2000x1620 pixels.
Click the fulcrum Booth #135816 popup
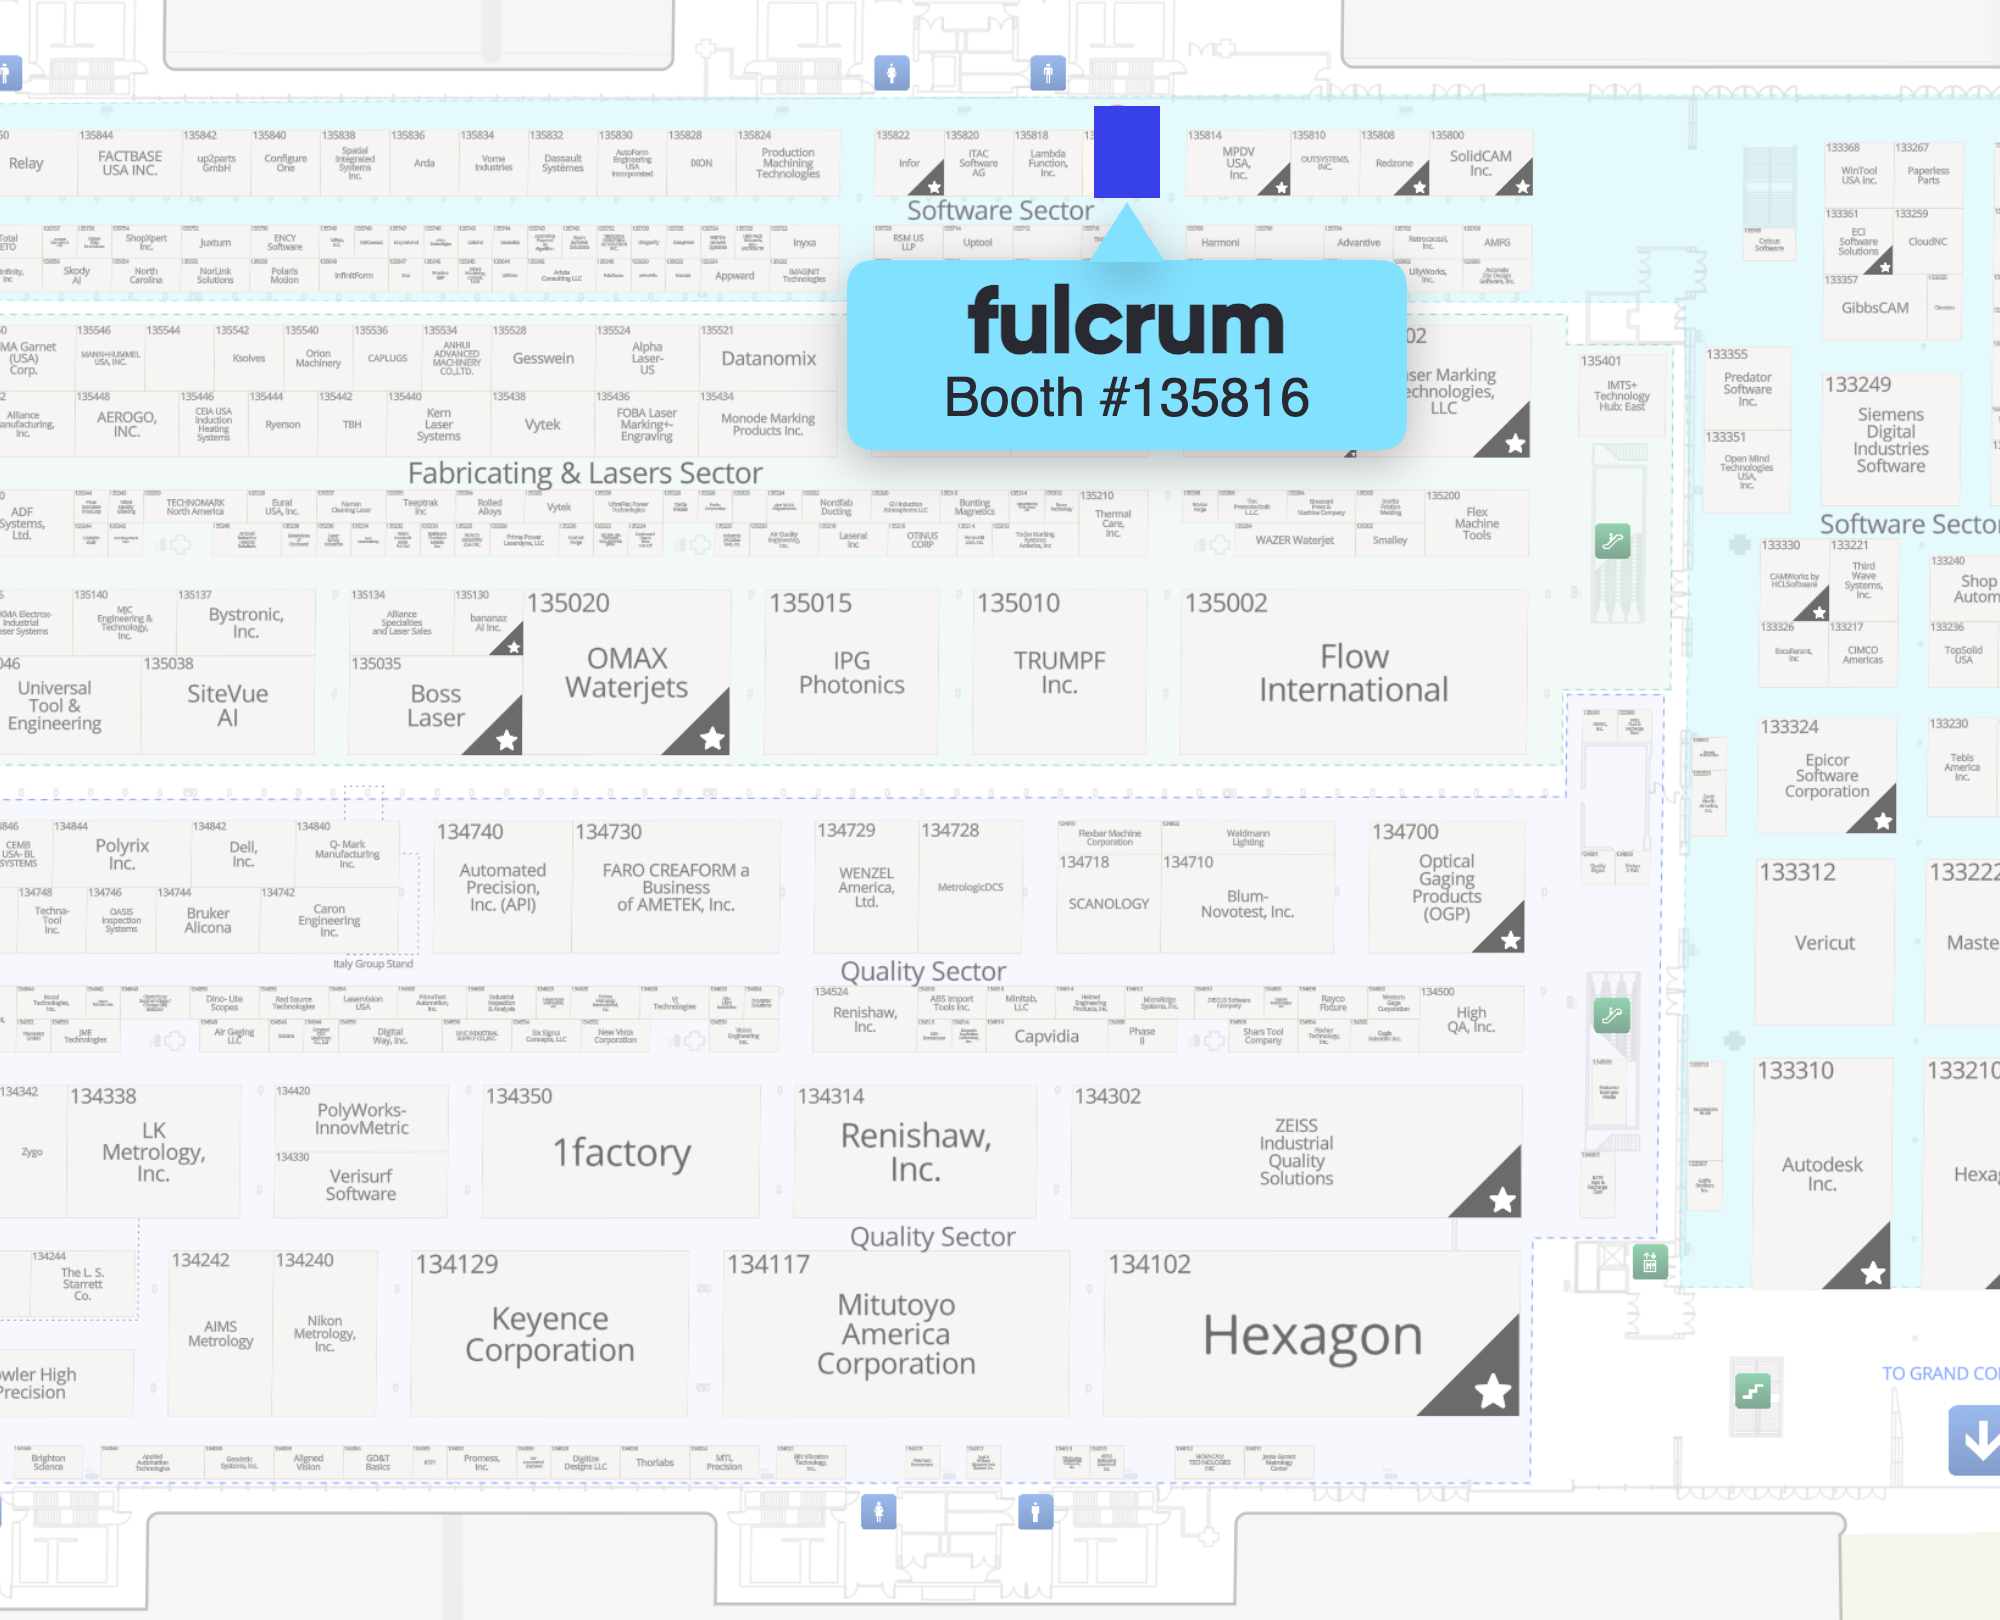tap(1126, 355)
